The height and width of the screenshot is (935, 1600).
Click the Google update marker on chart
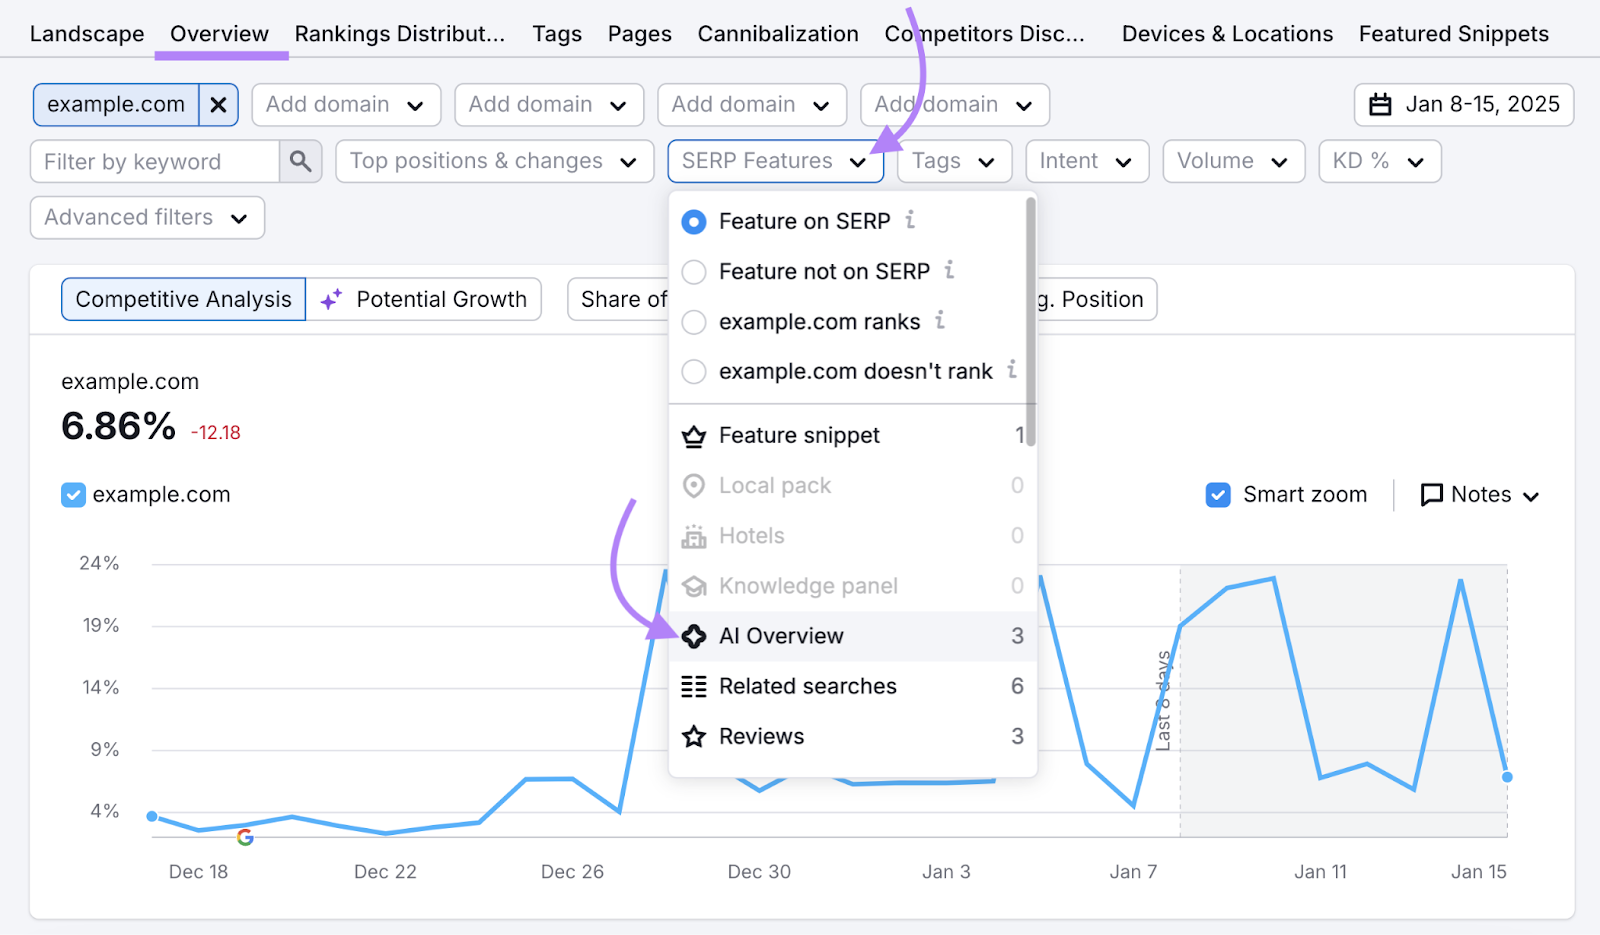click(x=245, y=837)
